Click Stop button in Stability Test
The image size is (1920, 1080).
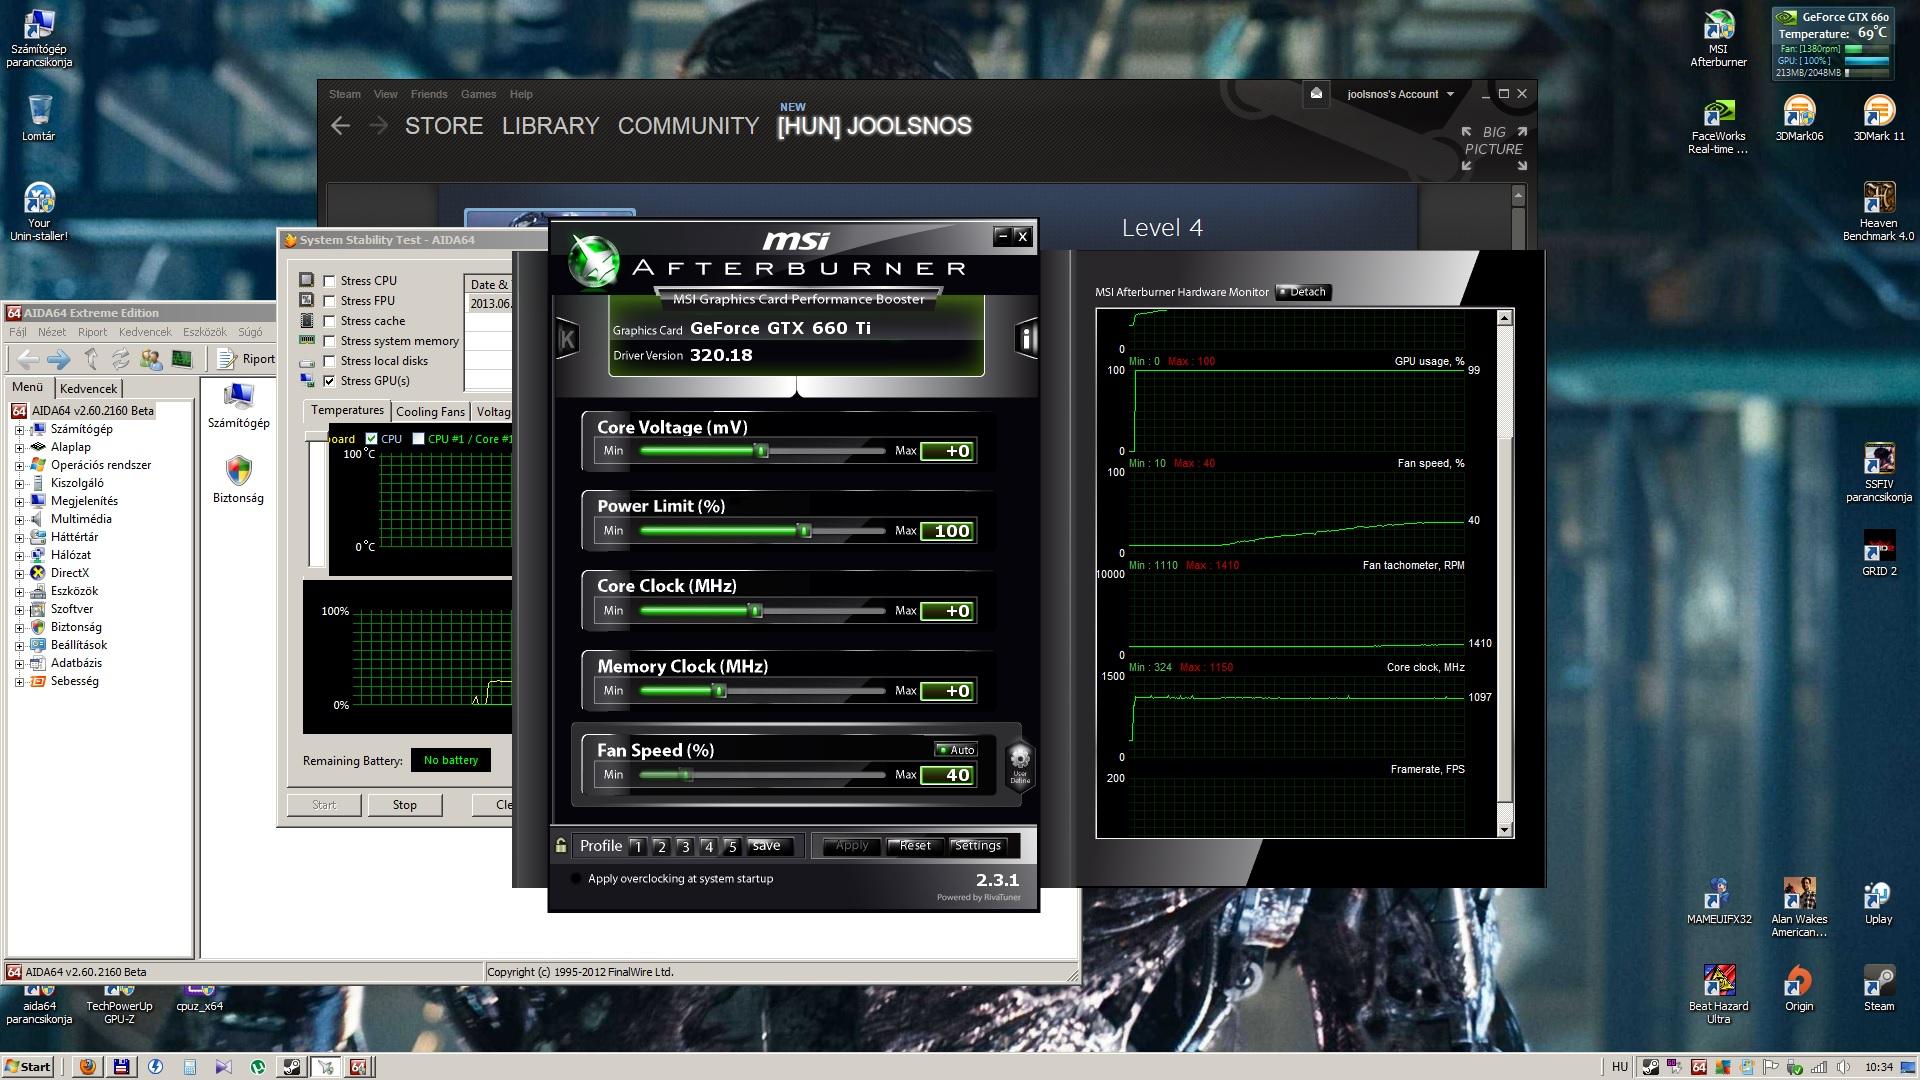[x=405, y=805]
